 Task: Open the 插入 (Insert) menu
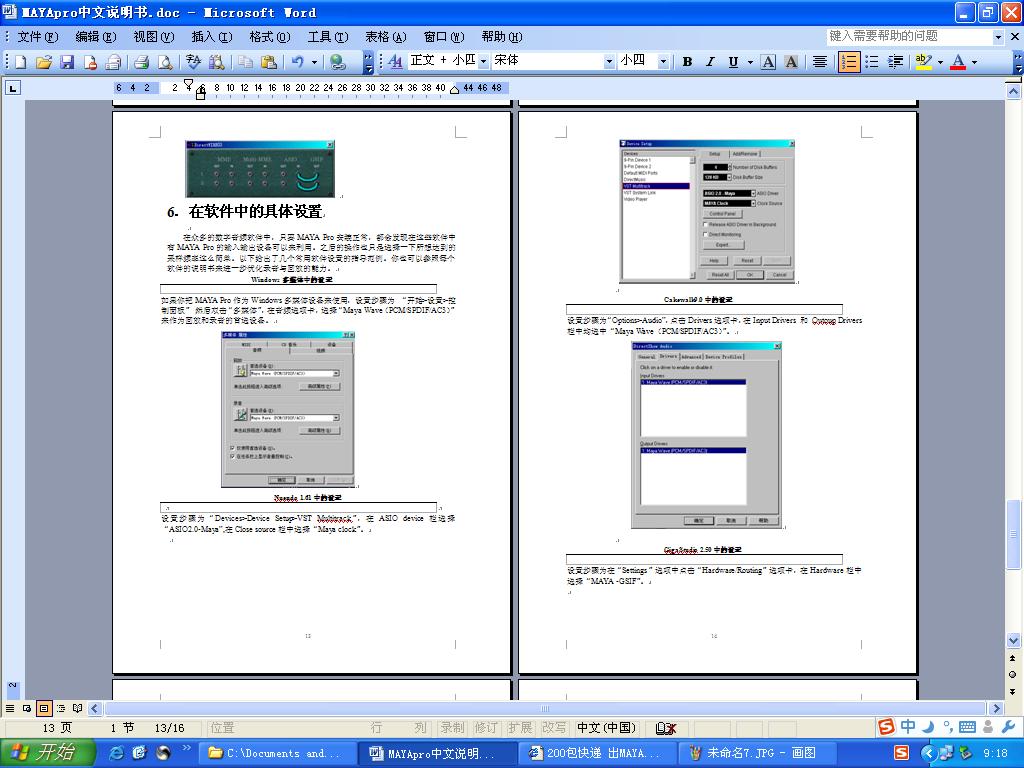point(211,37)
